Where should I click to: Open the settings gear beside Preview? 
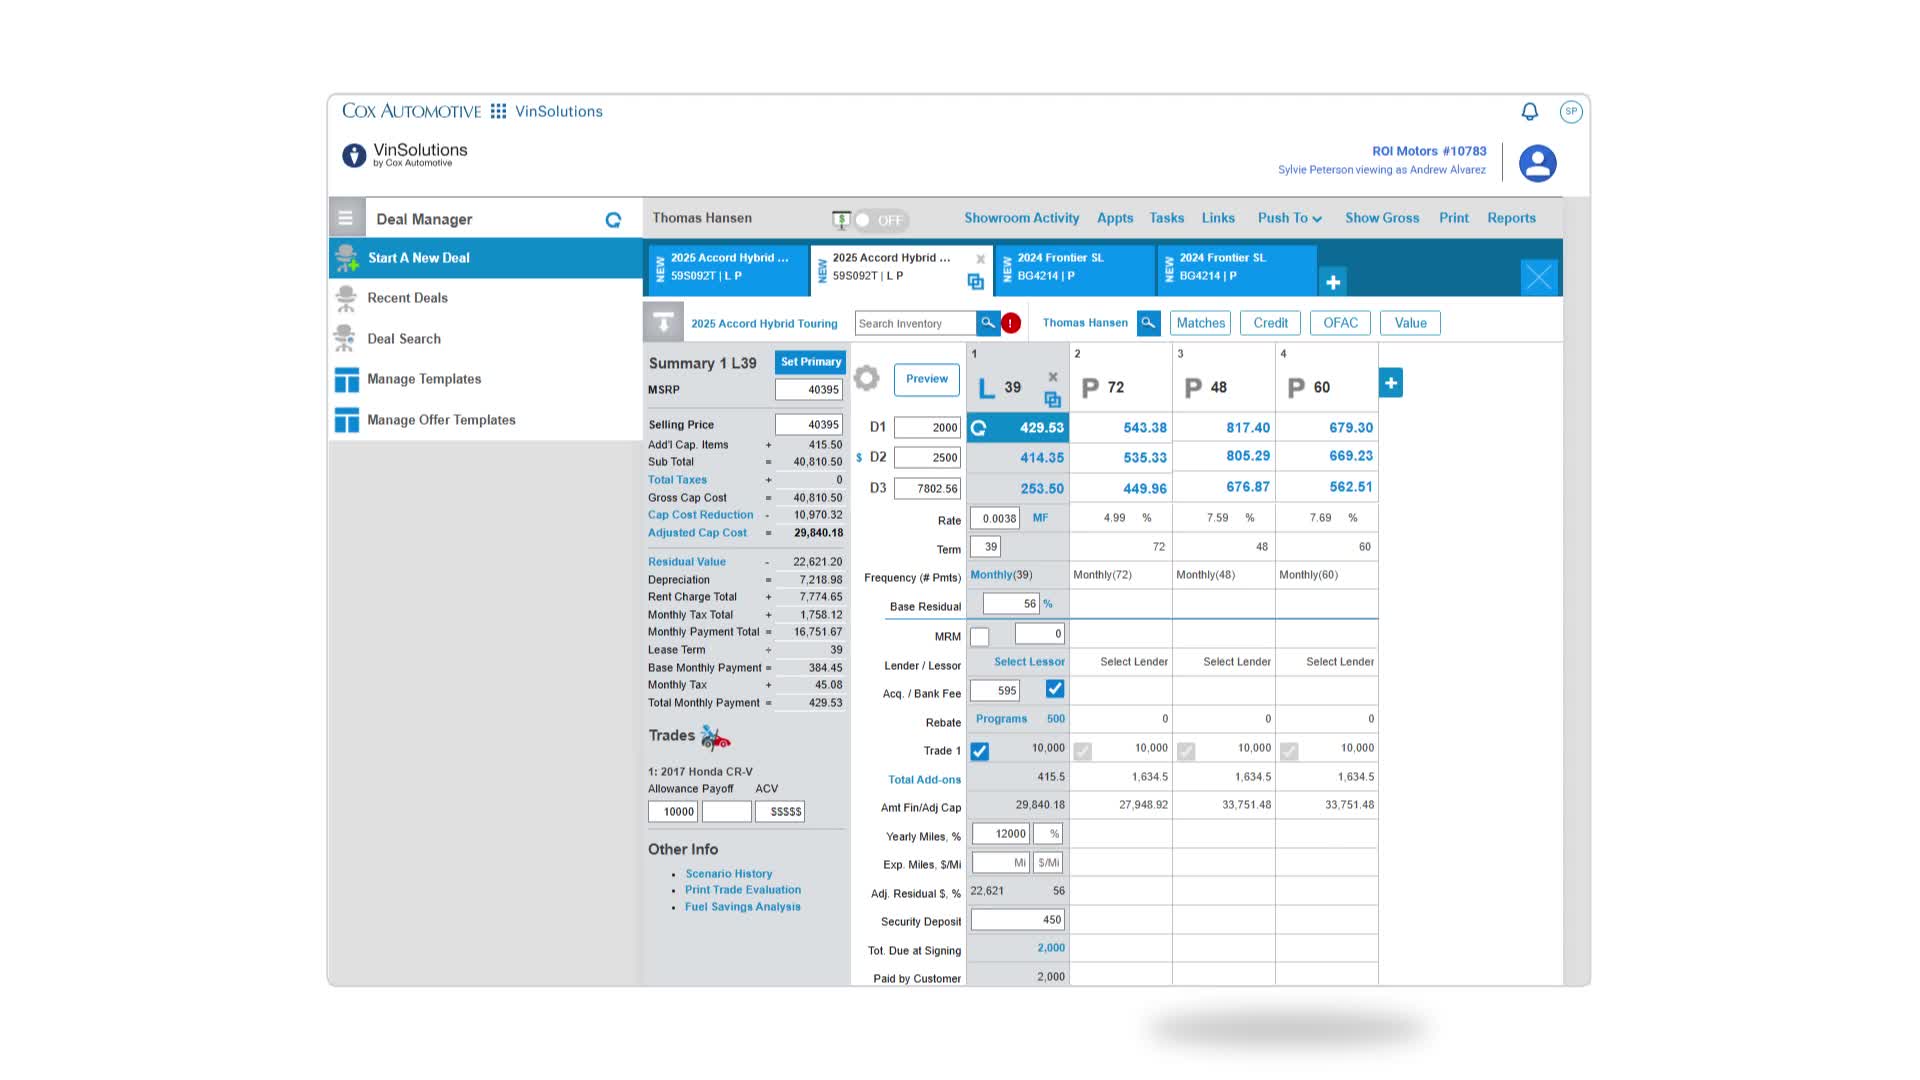867,379
